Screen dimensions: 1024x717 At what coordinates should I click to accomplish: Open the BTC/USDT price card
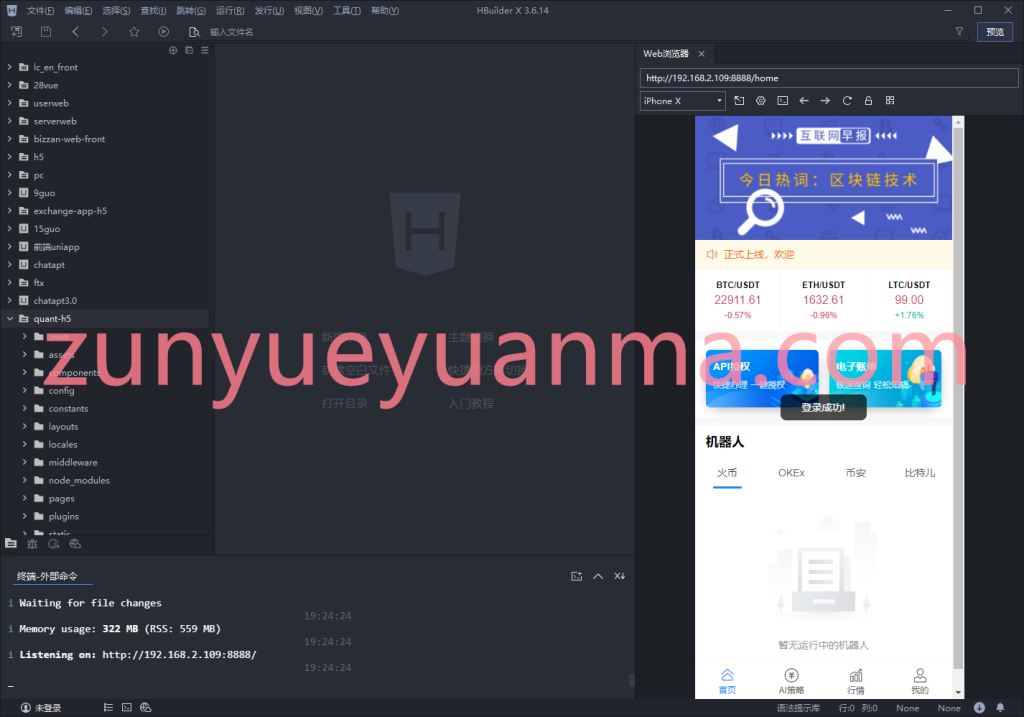pyautogui.click(x=737, y=300)
